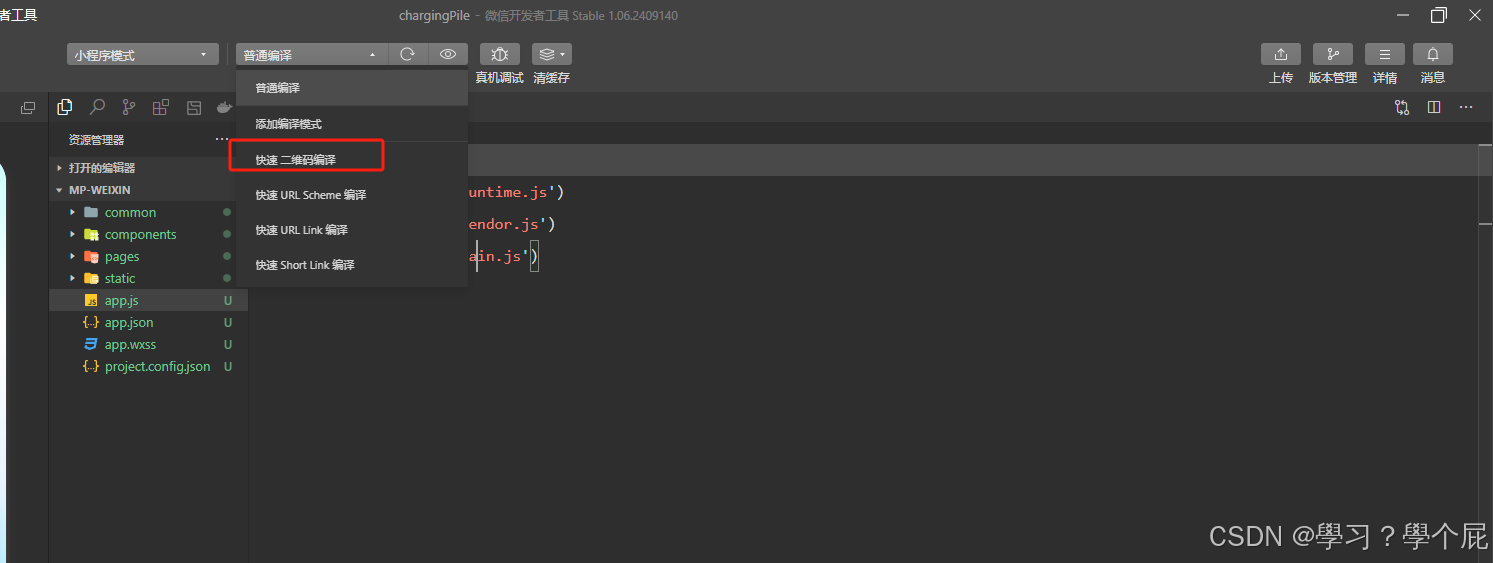
Task: Click the 真机调试 label
Action: coord(499,78)
